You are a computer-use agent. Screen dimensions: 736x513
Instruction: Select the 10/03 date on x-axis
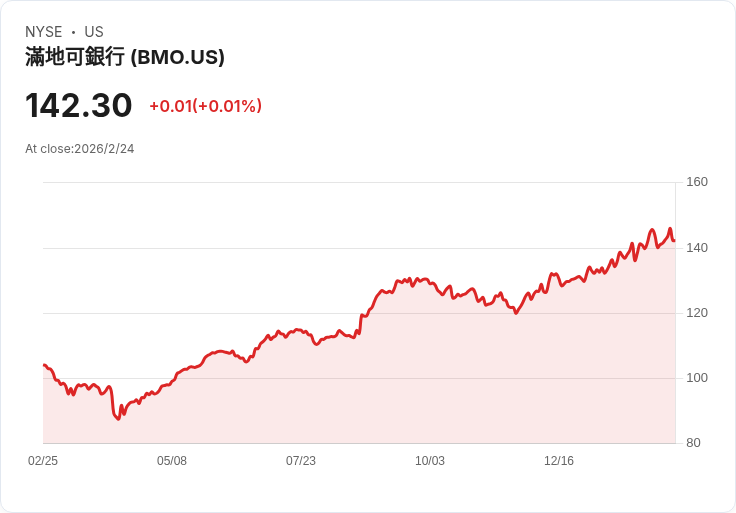click(x=430, y=461)
